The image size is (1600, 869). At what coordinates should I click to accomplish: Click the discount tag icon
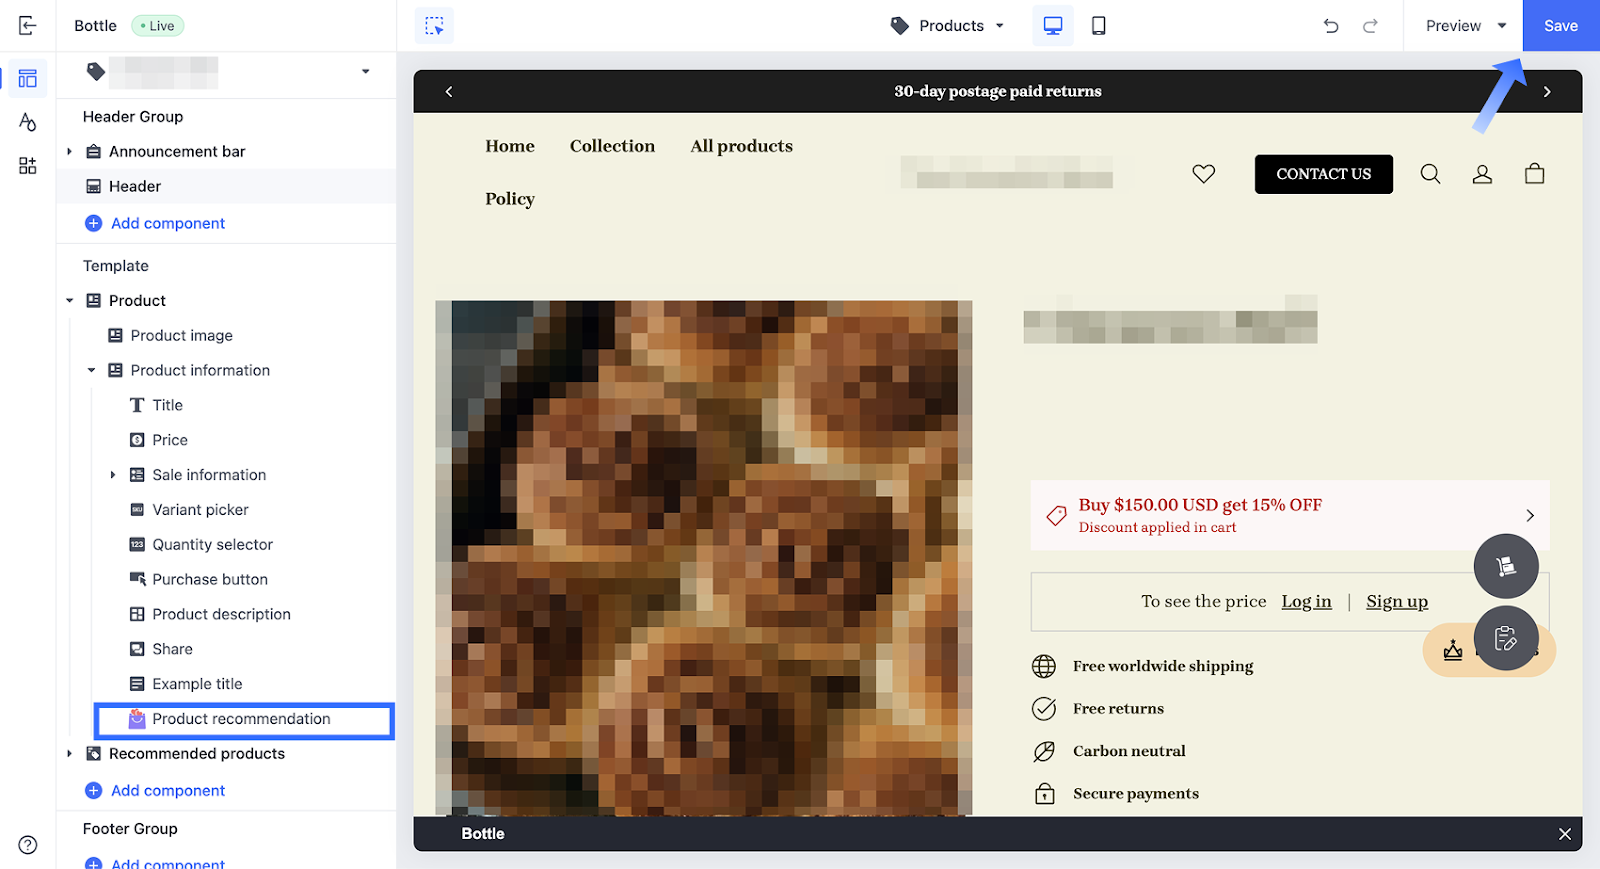[1056, 516]
